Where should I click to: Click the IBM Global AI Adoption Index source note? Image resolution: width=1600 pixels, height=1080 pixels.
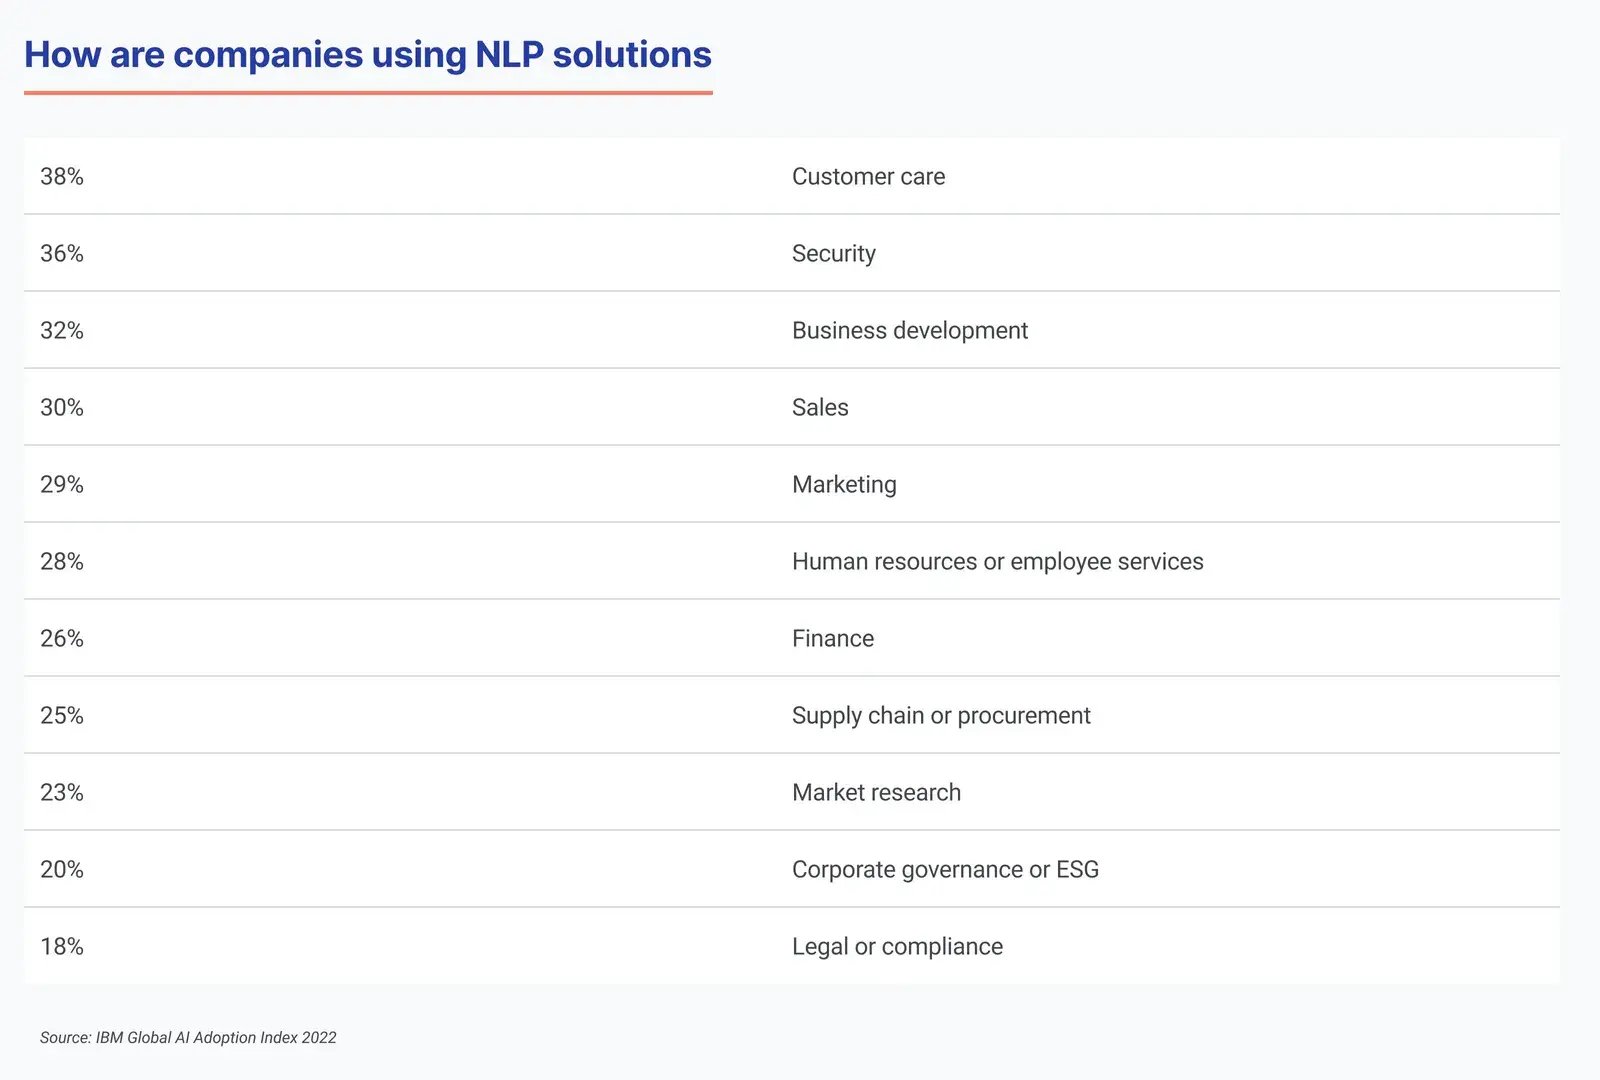point(188,1038)
